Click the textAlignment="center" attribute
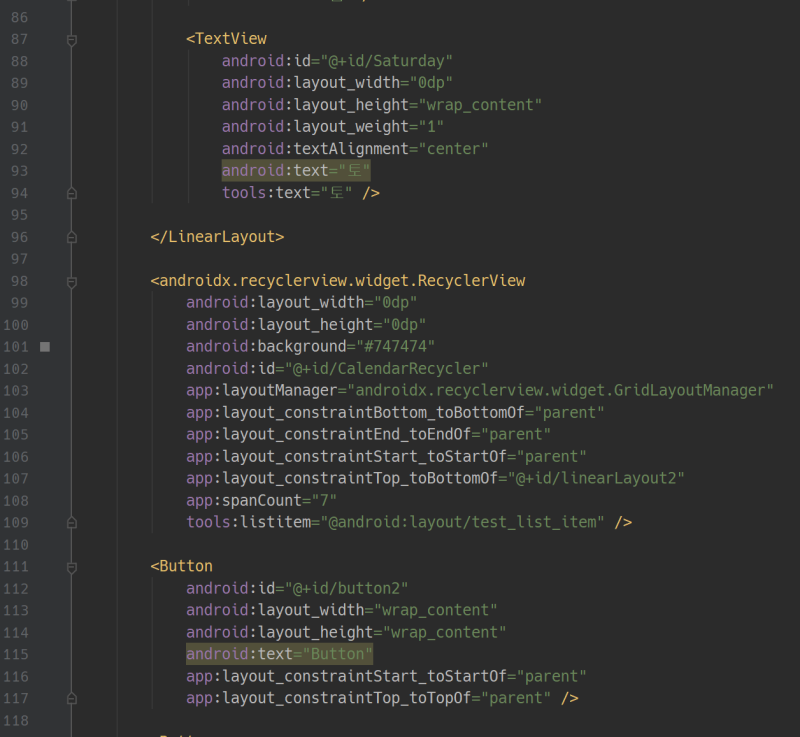The width and height of the screenshot is (800, 737). (391, 149)
